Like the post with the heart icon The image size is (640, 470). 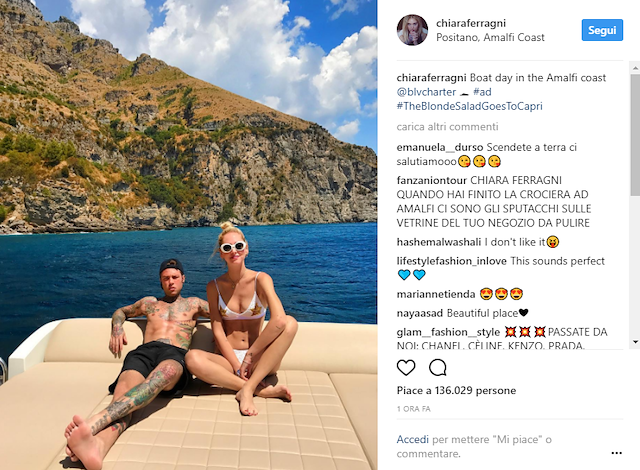click(x=406, y=368)
